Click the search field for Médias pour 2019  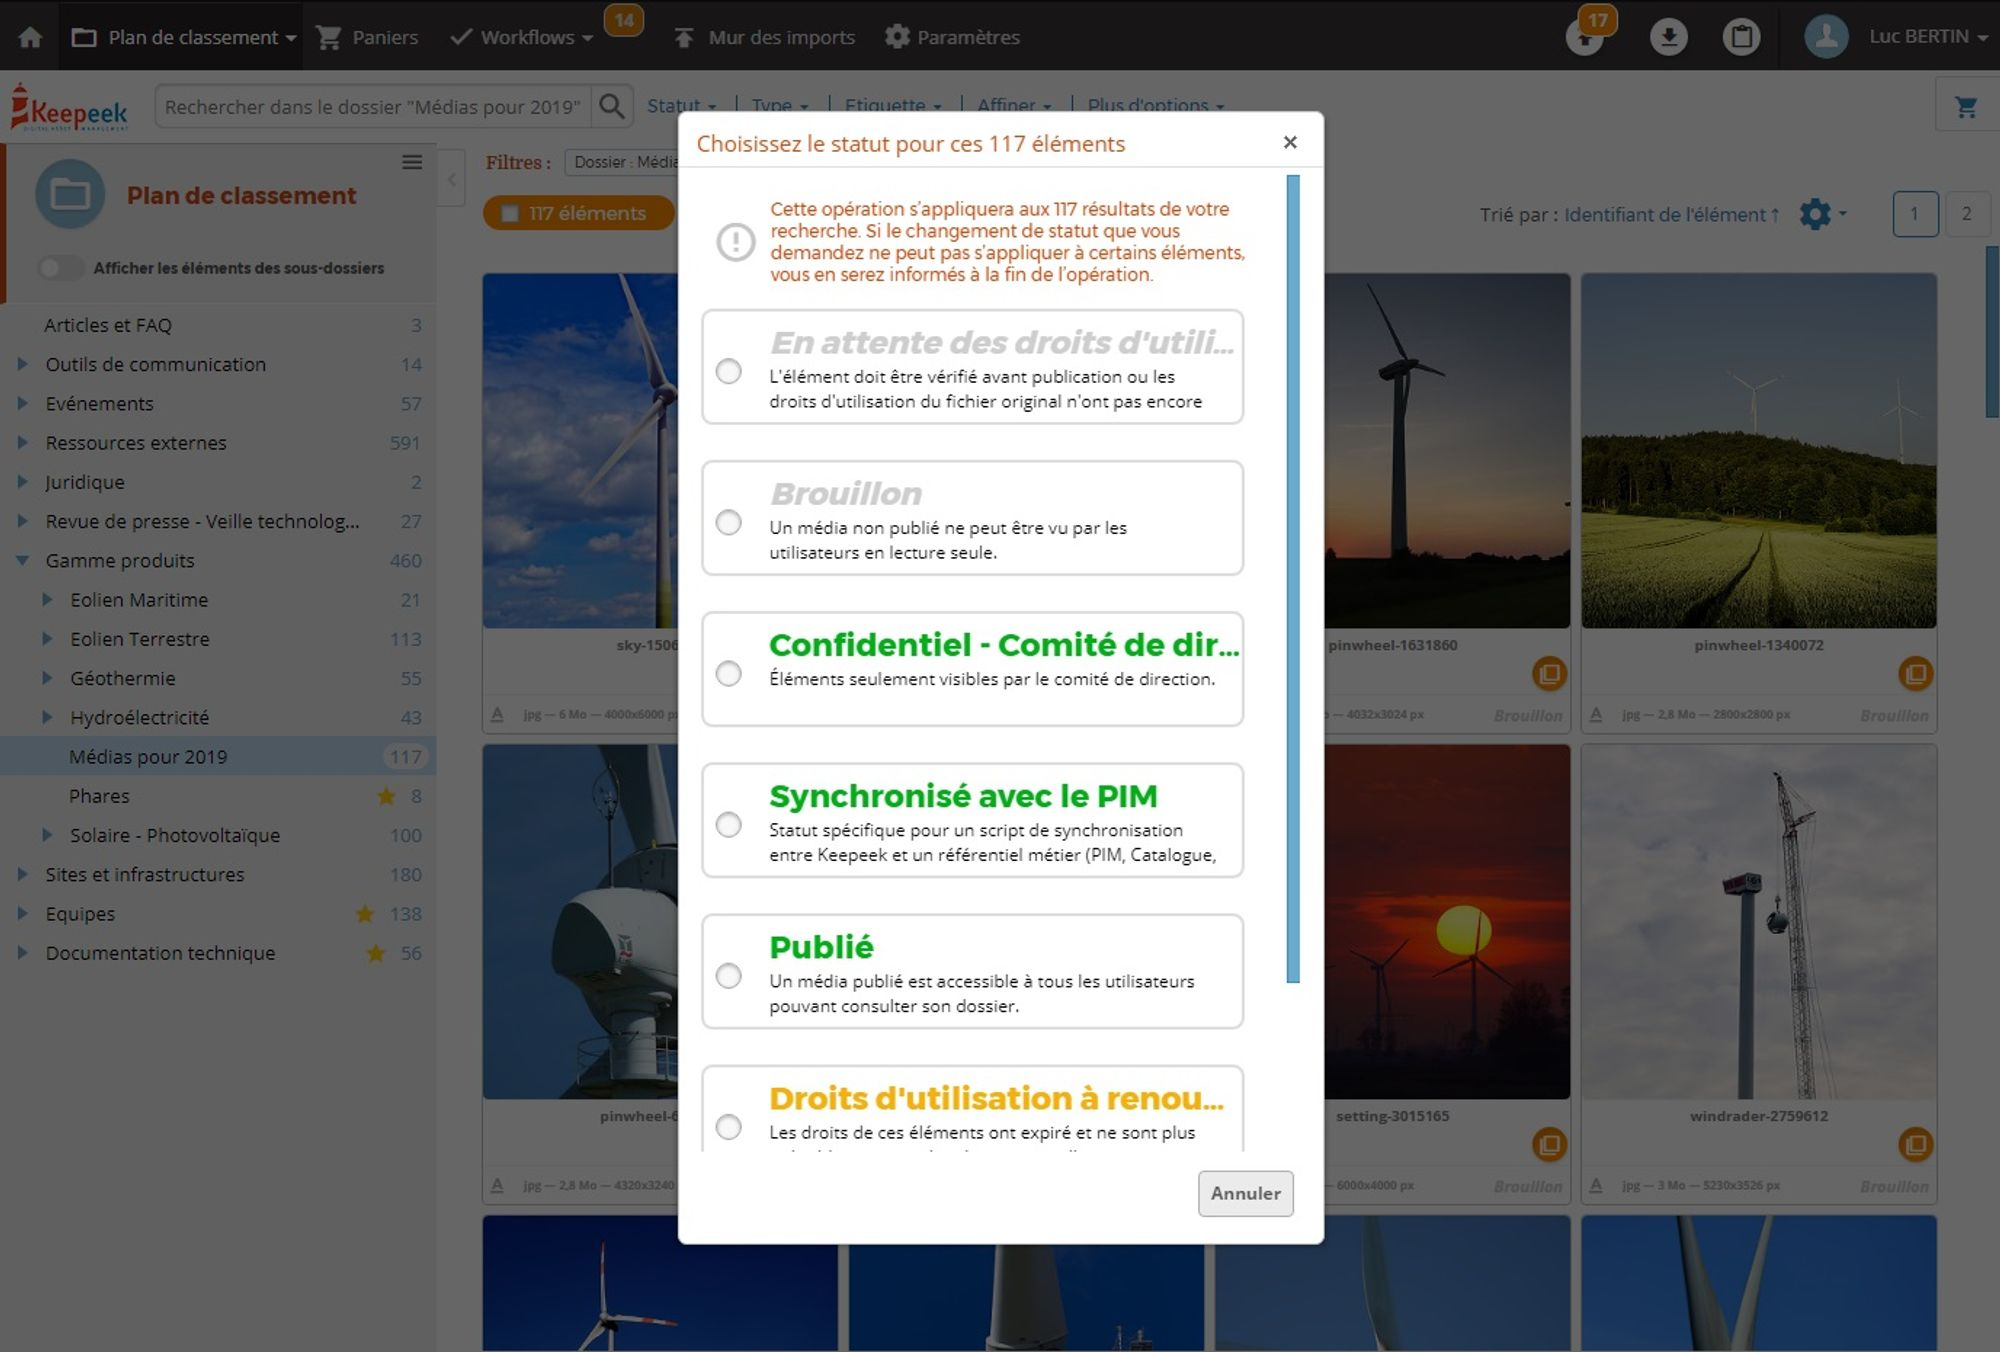(373, 106)
